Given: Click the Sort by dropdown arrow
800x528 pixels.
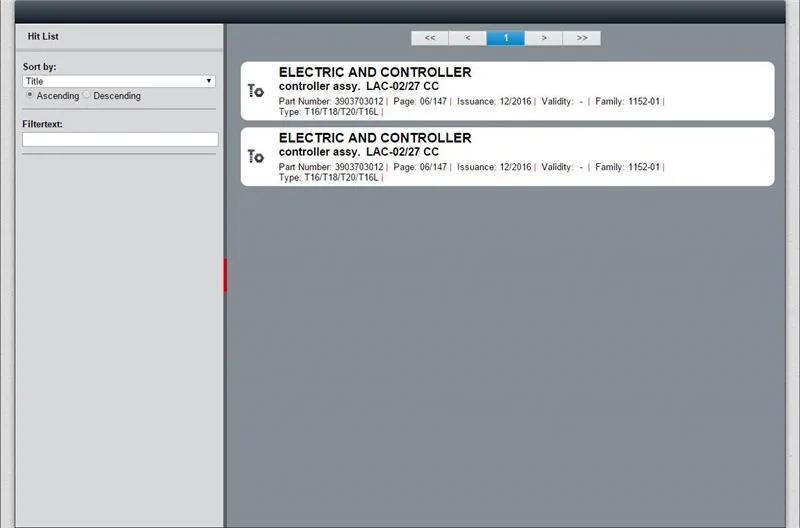Looking at the screenshot, I should pyautogui.click(x=209, y=81).
